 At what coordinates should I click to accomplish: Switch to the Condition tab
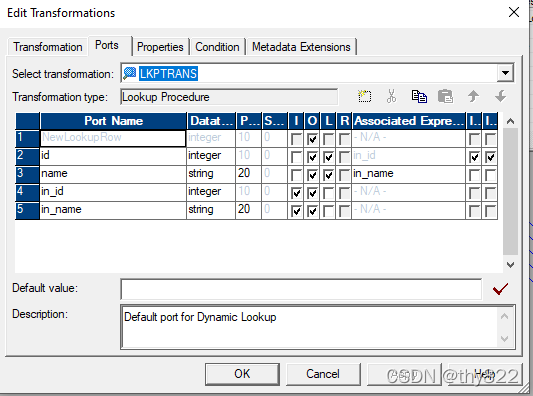[217, 47]
